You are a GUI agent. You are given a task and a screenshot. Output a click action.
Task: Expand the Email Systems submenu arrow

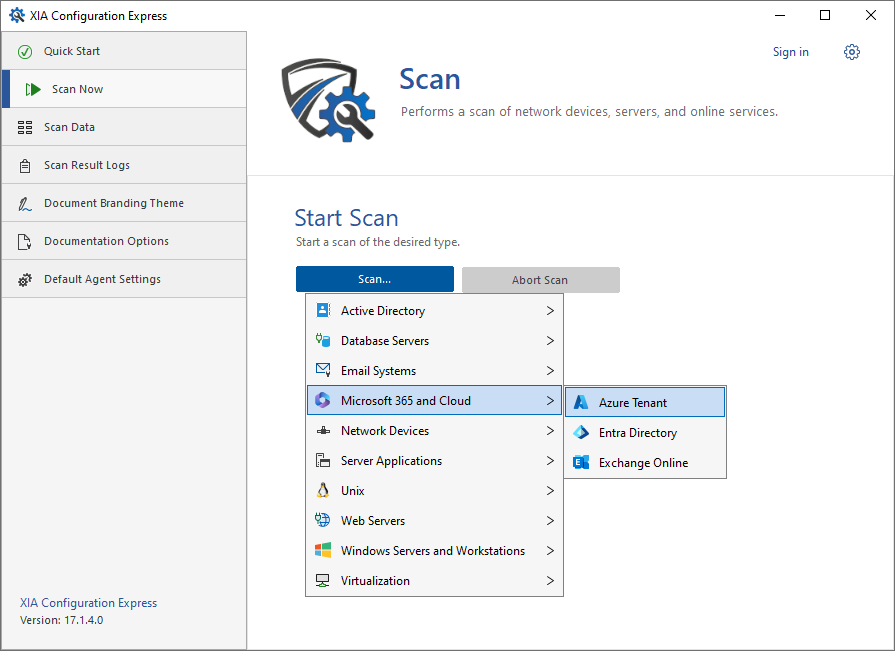550,370
